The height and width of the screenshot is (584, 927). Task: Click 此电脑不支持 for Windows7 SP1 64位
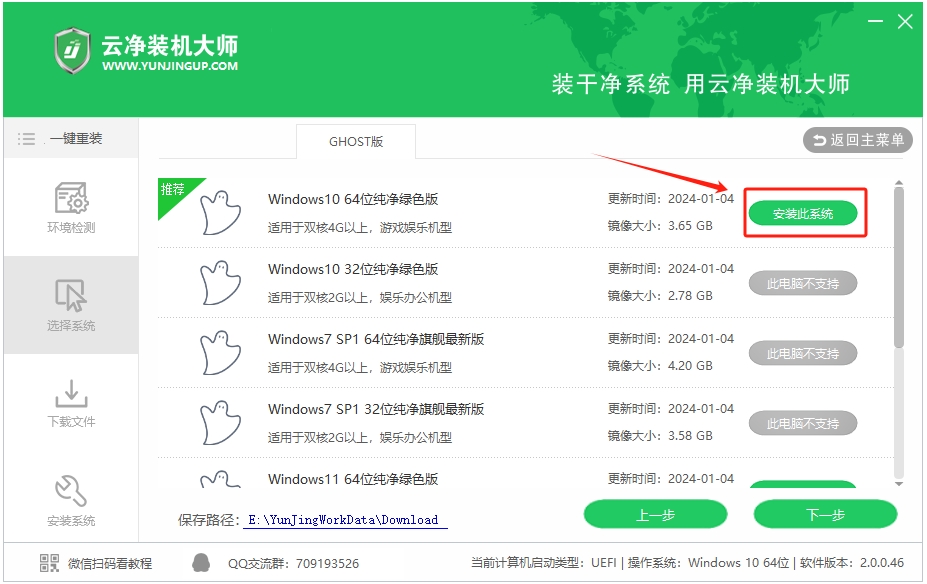tap(803, 353)
